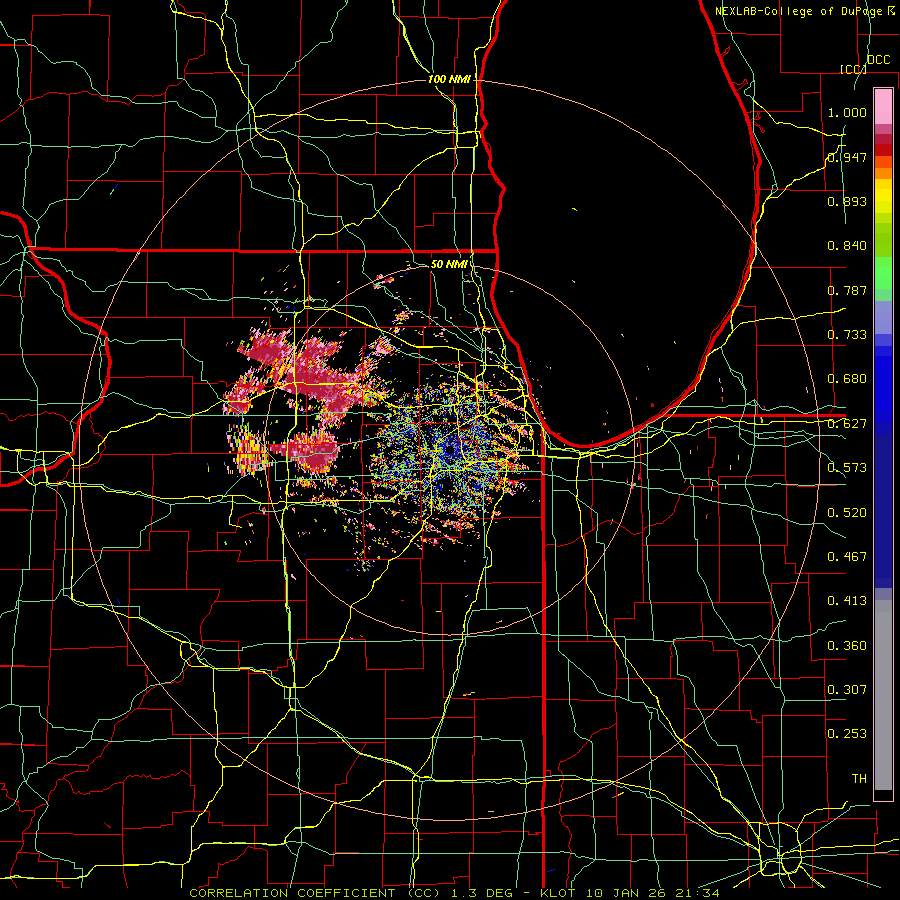Click the 0.733 color scale value

coord(847,335)
